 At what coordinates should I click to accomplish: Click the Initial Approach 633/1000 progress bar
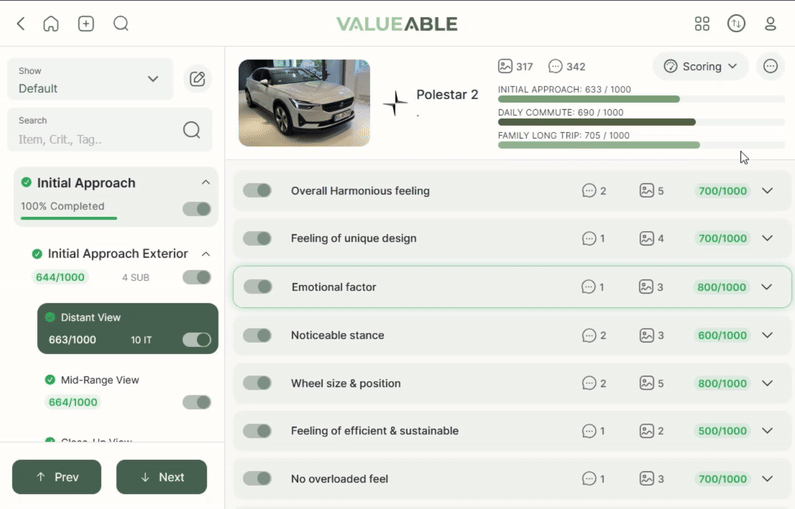coord(641,99)
